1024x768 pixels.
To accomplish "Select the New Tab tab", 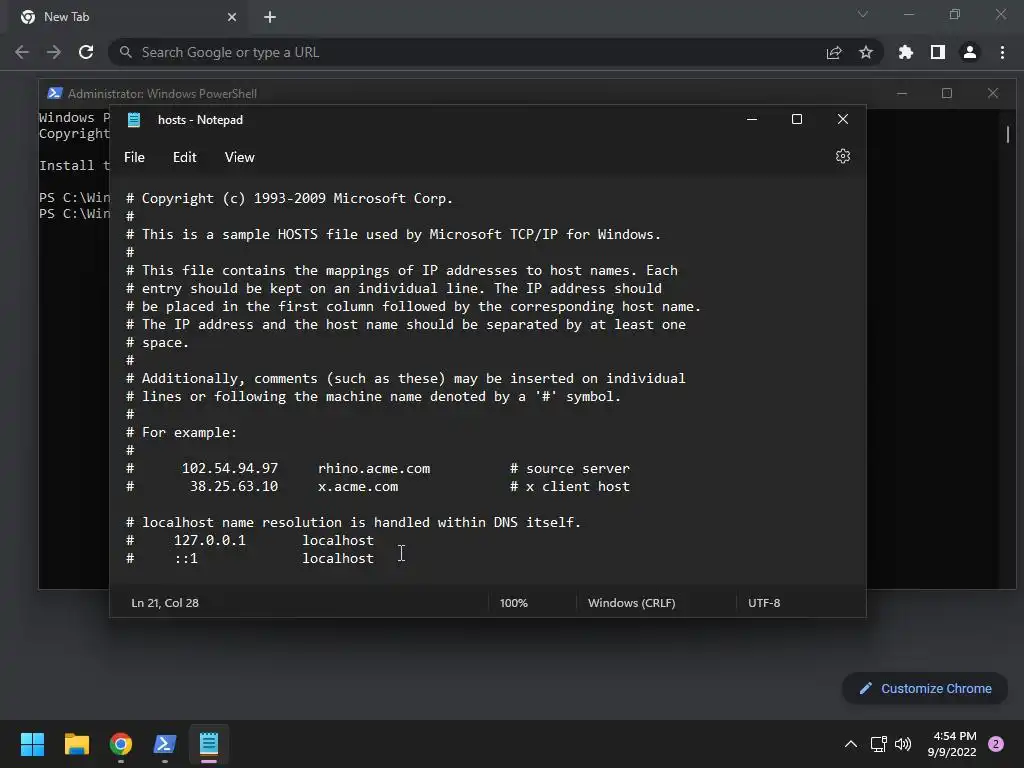I will click(x=127, y=18).
